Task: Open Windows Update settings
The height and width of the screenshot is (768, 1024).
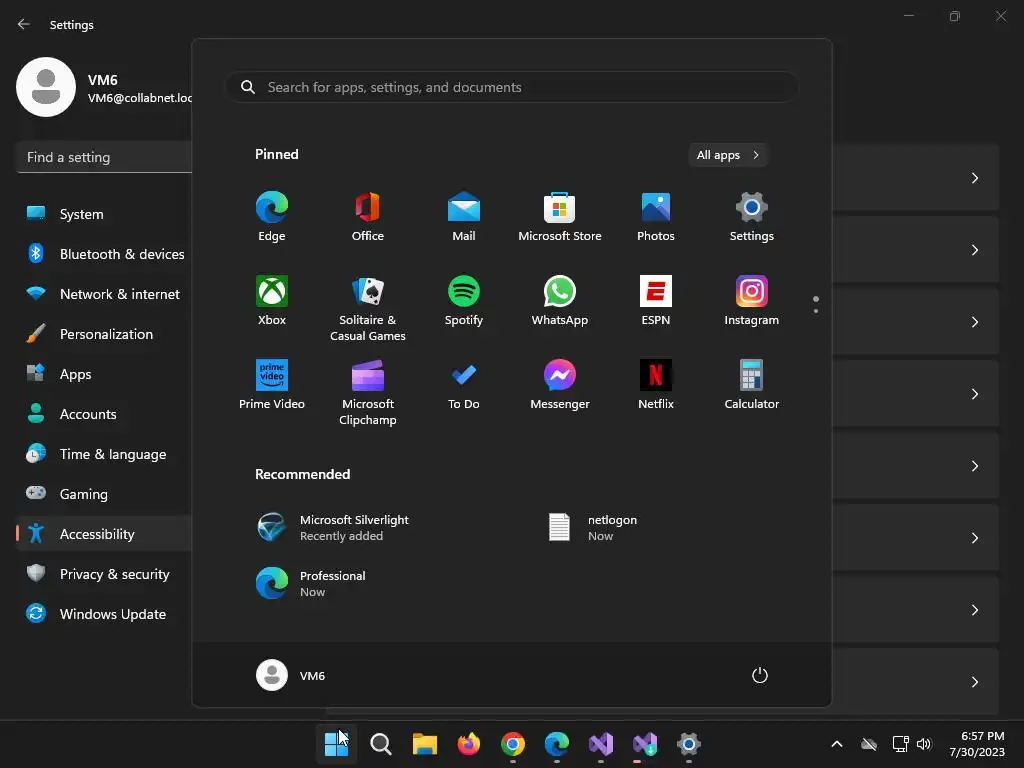Action: [104, 614]
